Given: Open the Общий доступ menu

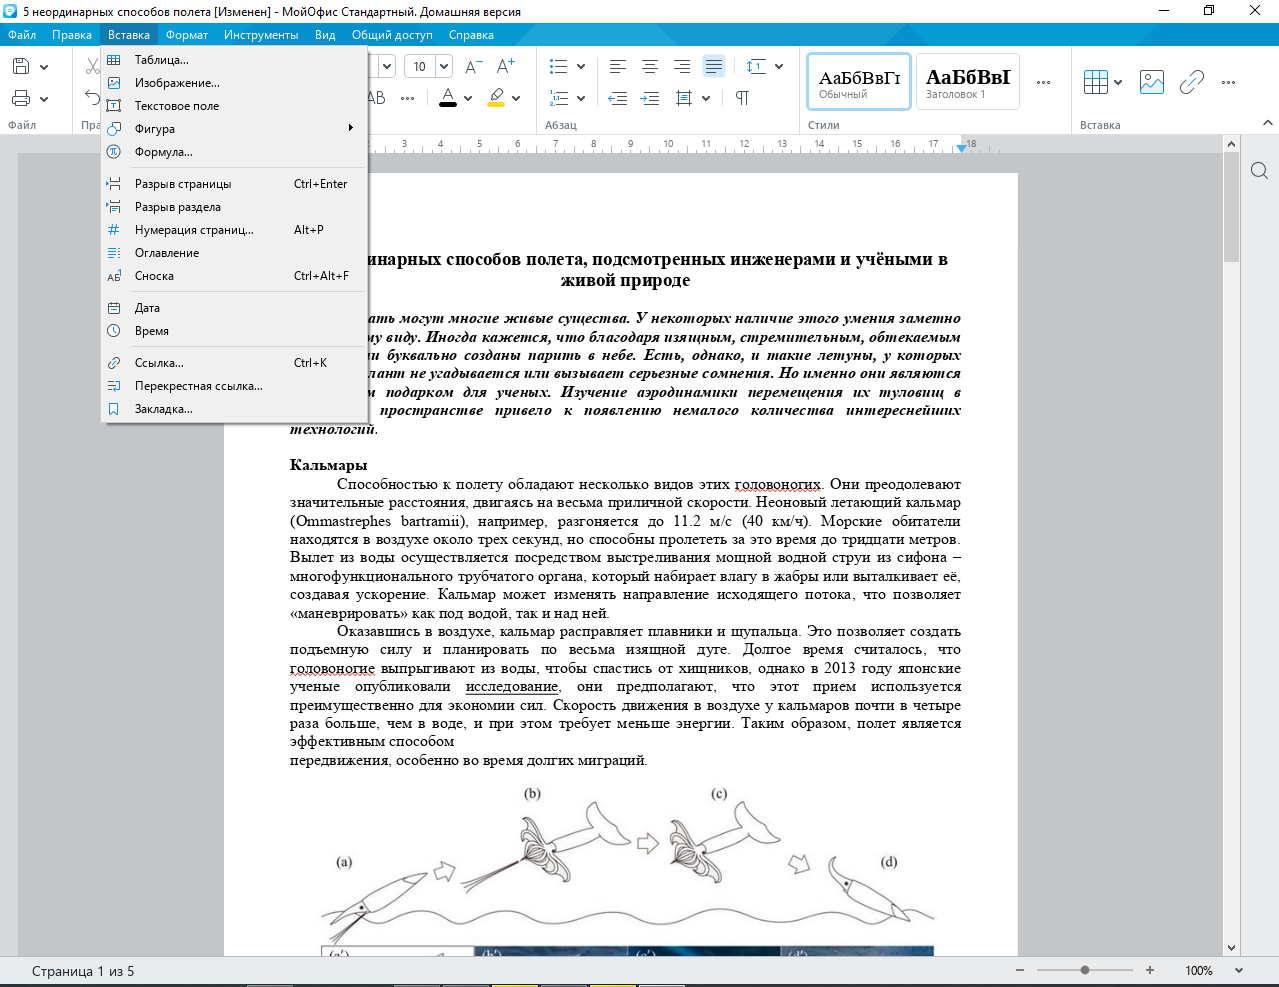Looking at the screenshot, I should pos(392,35).
